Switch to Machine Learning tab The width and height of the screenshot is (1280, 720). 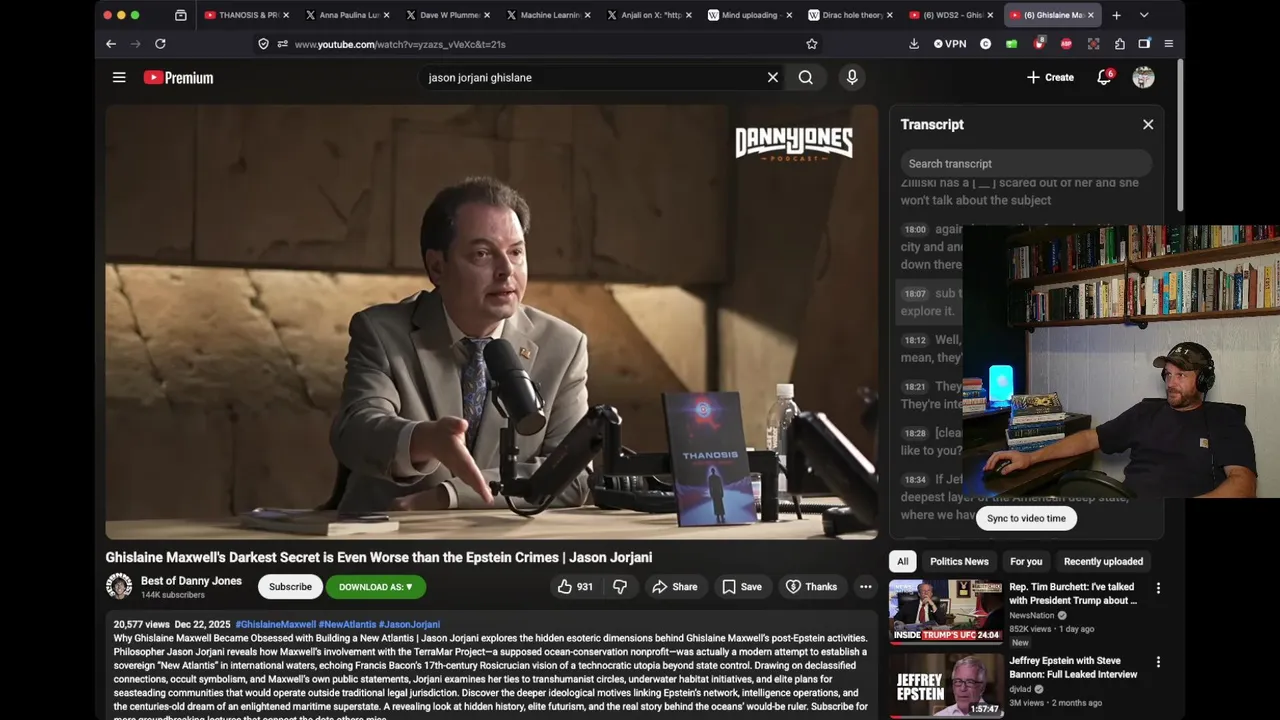tap(548, 15)
